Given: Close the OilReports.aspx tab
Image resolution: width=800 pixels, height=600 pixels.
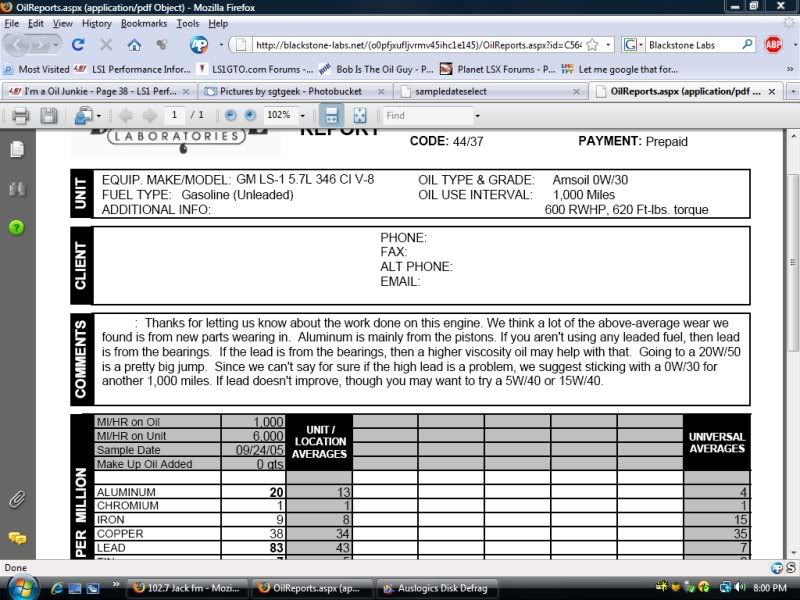Looking at the screenshot, I should tap(772, 91).
